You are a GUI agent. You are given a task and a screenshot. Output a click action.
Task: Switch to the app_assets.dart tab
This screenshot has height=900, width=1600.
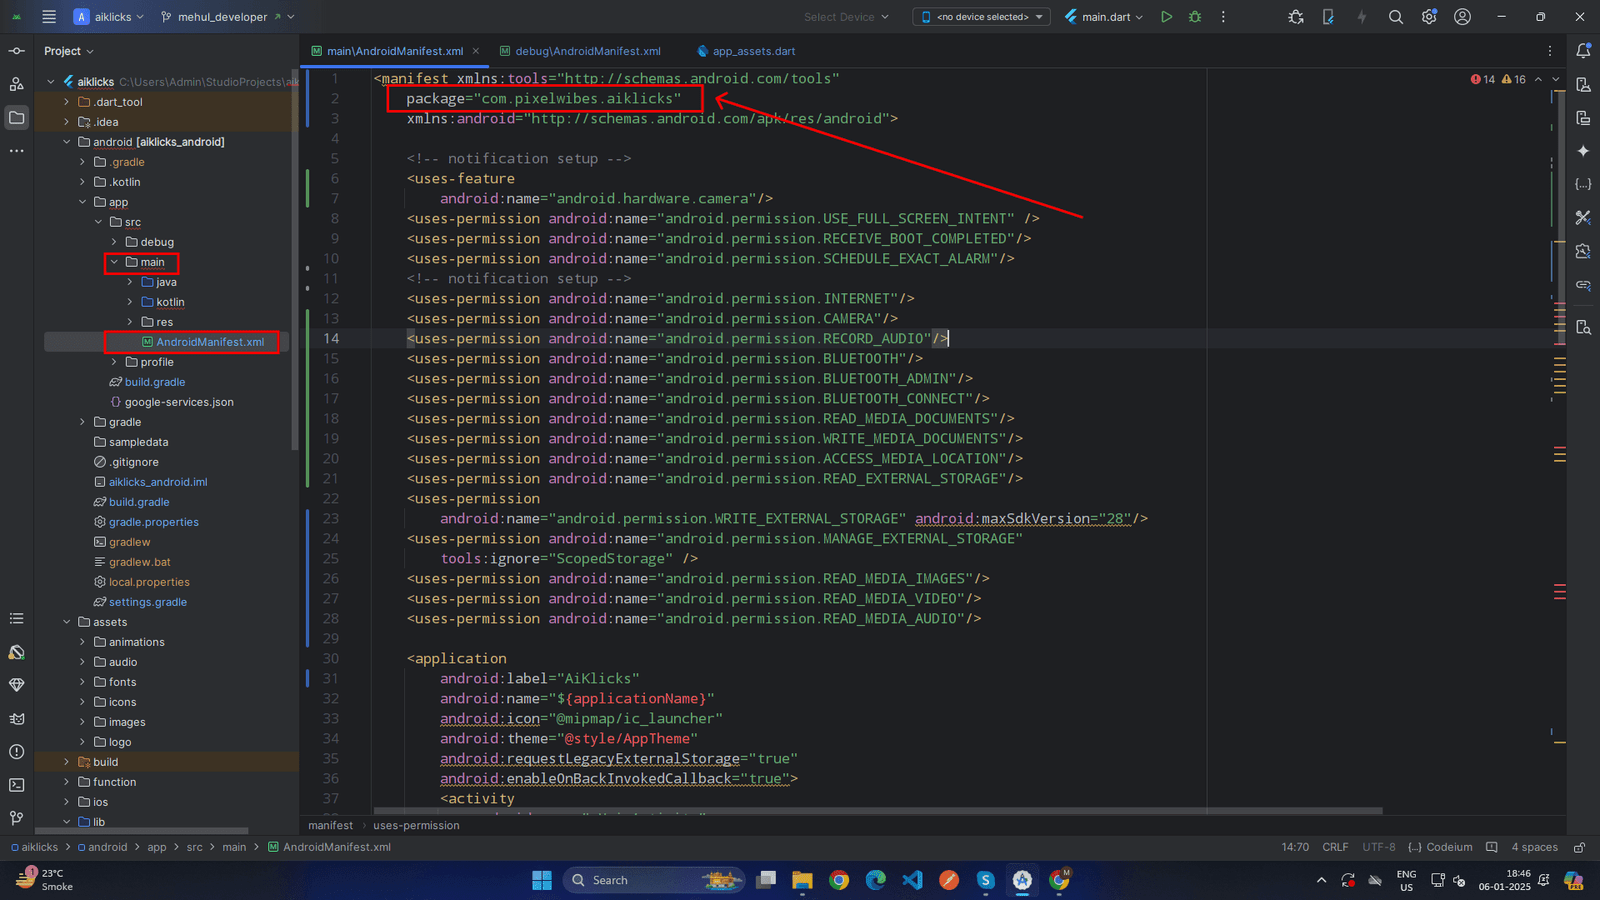click(x=753, y=51)
